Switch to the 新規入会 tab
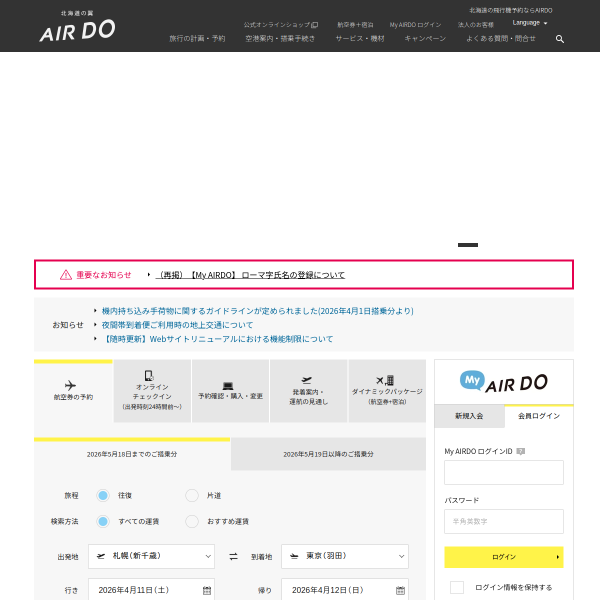 tap(469, 416)
